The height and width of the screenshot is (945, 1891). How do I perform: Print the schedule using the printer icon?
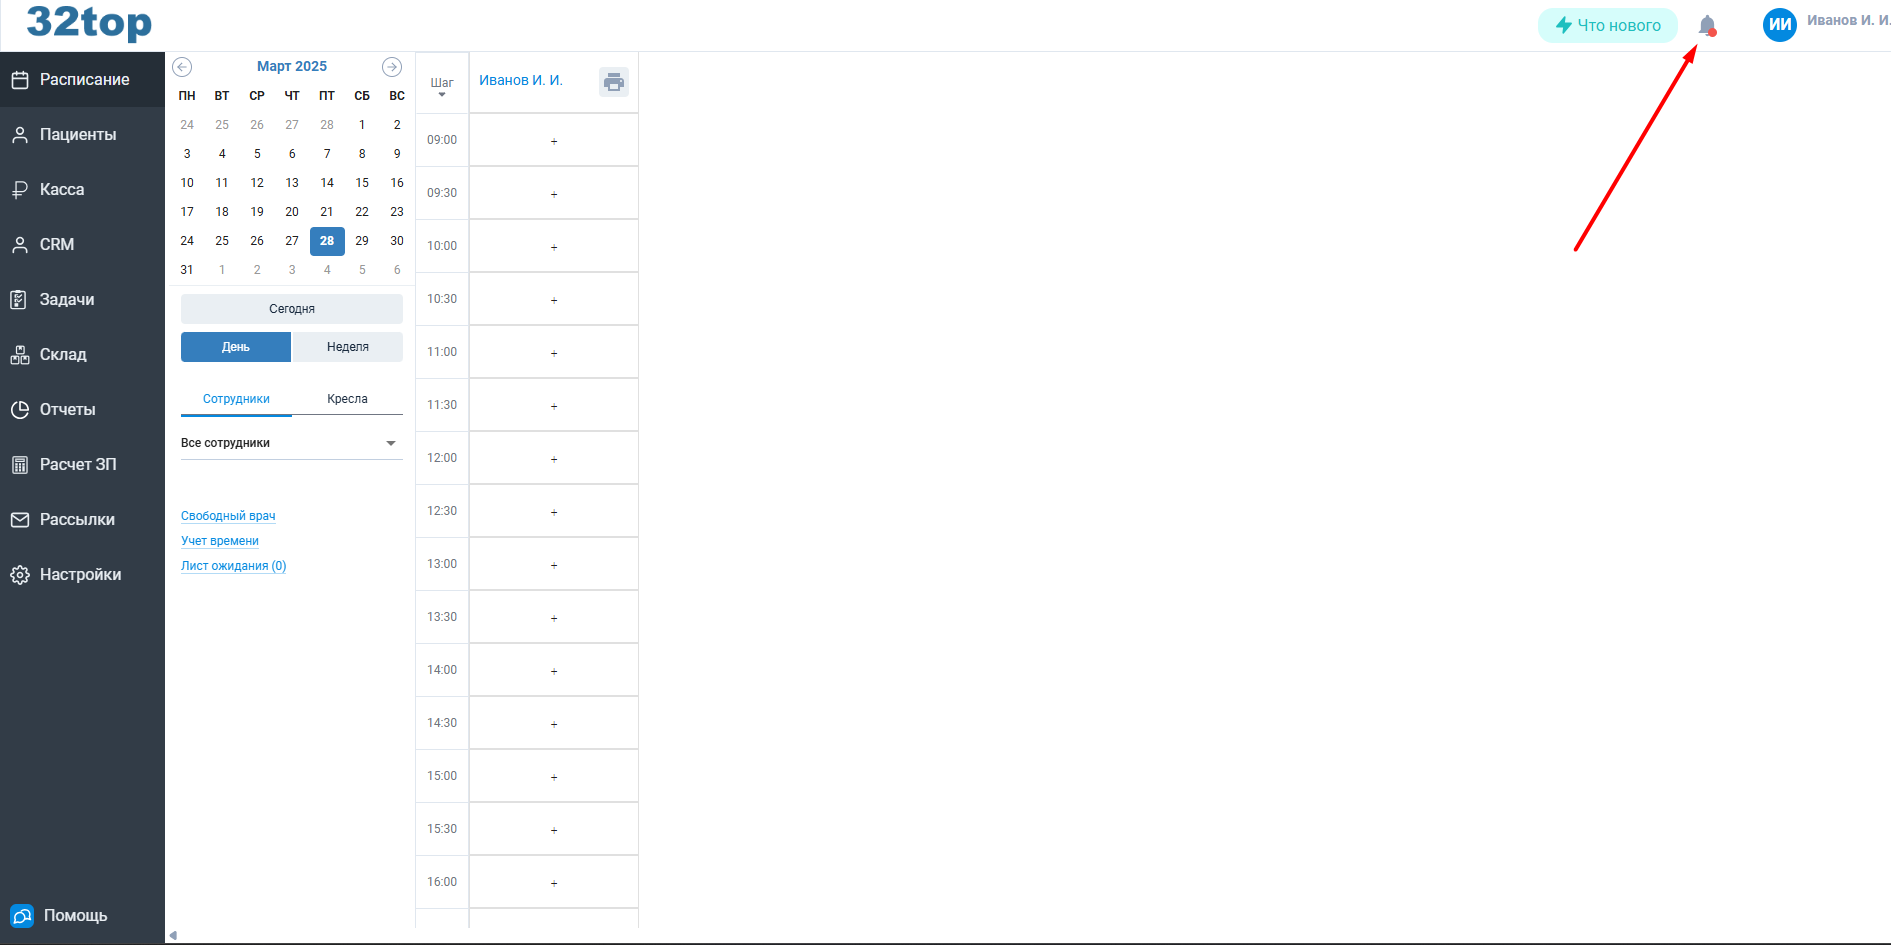pos(613,82)
